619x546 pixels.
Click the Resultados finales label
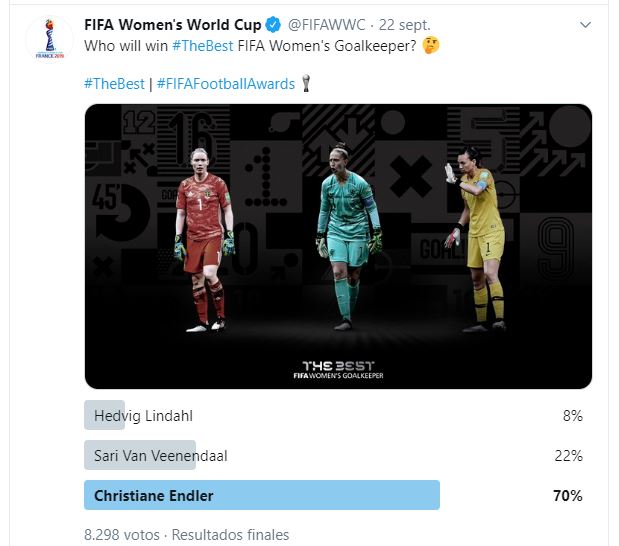tap(231, 535)
